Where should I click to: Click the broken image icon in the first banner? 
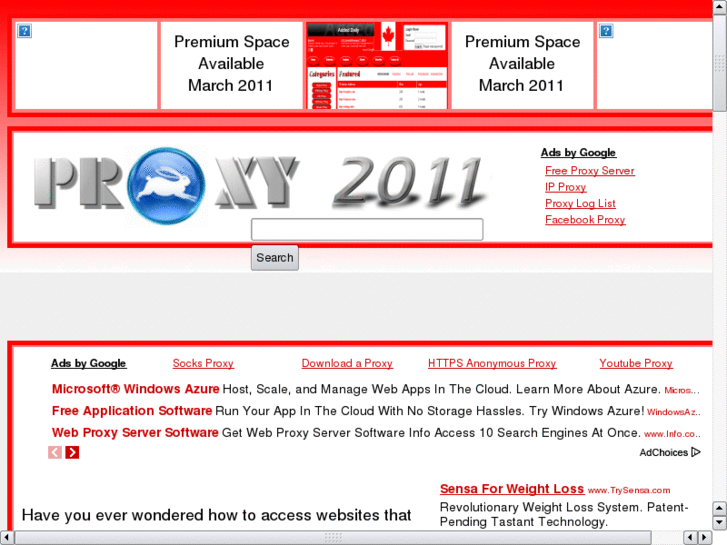pyautogui.click(x=24, y=31)
